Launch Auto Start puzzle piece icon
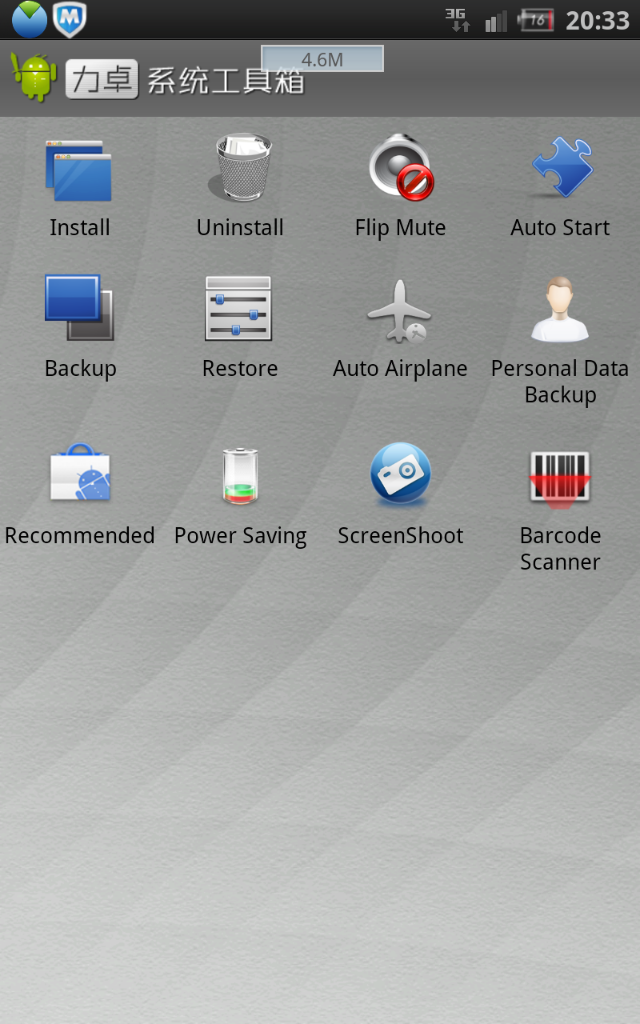The width and height of the screenshot is (640, 1024). point(560,168)
